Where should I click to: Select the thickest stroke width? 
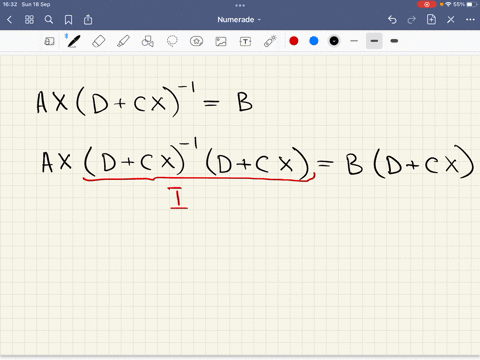[394, 41]
